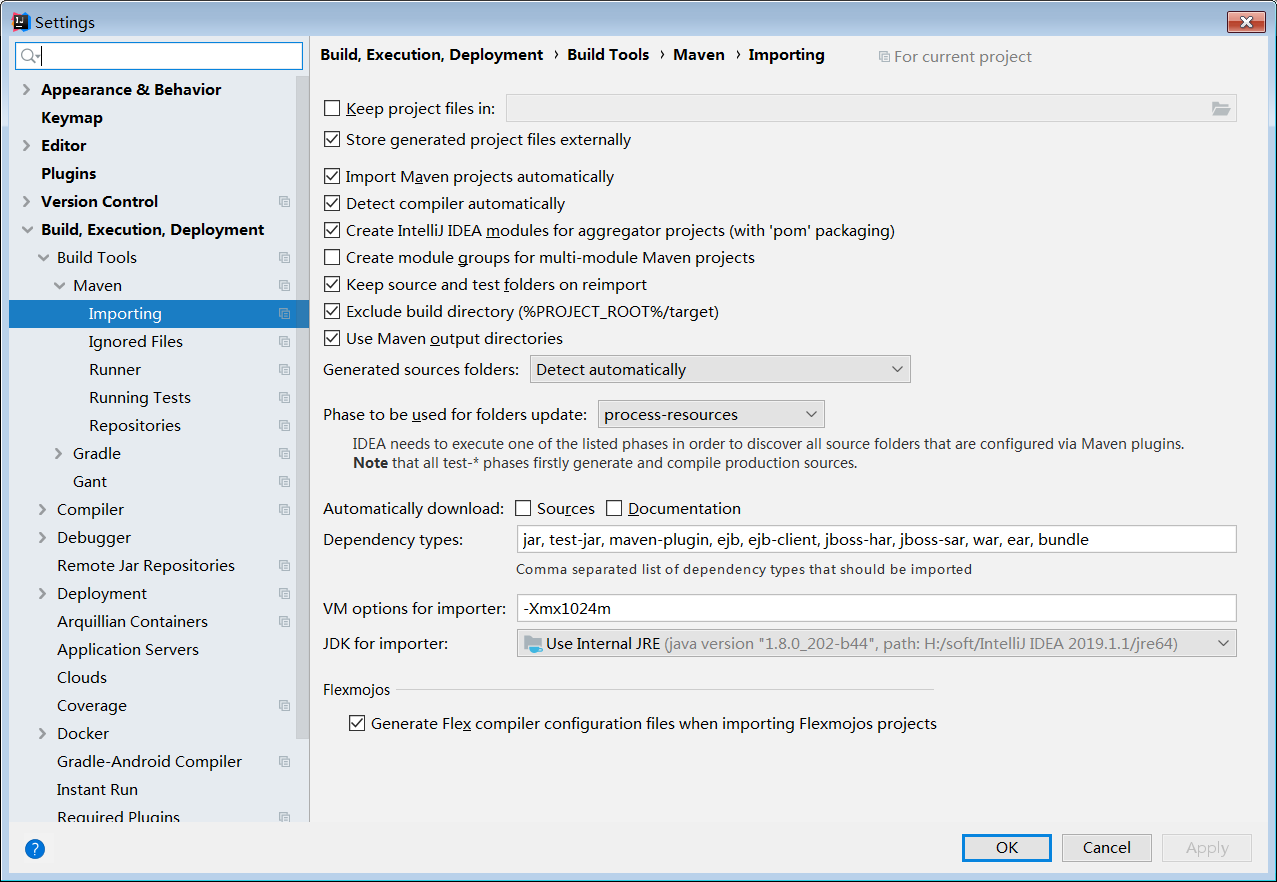Viewport: 1277px width, 882px height.
Task: Click the 'Dependency types' text field
Action: tap(877, 540)
